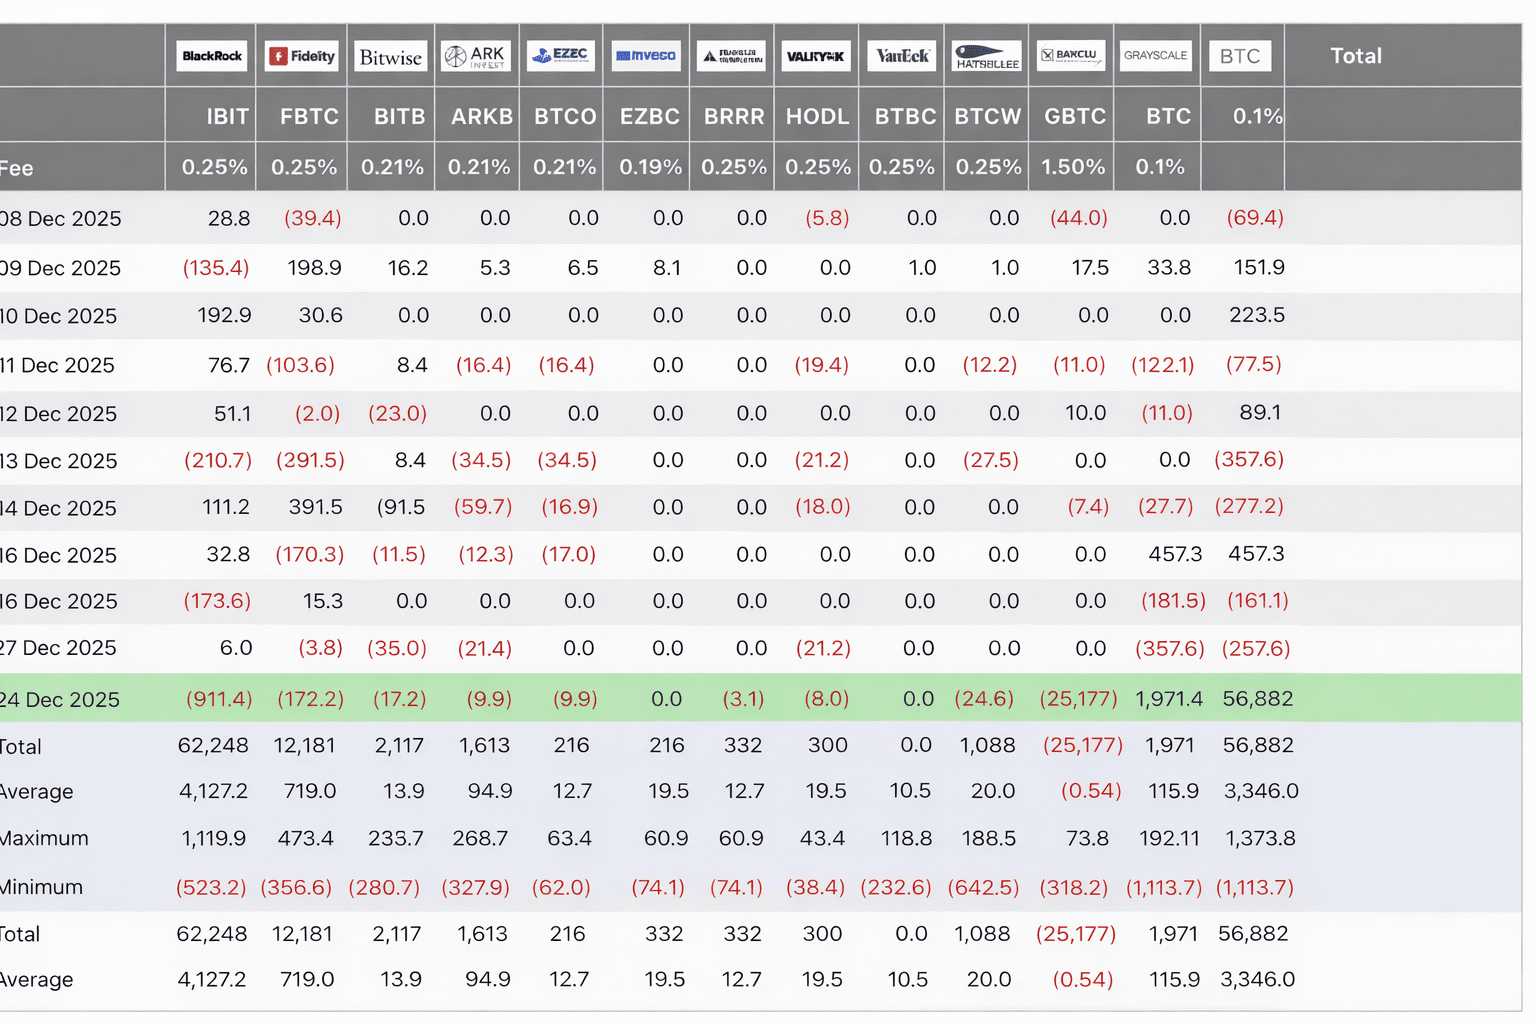Select the BRRR ticker header

point(734,116)
